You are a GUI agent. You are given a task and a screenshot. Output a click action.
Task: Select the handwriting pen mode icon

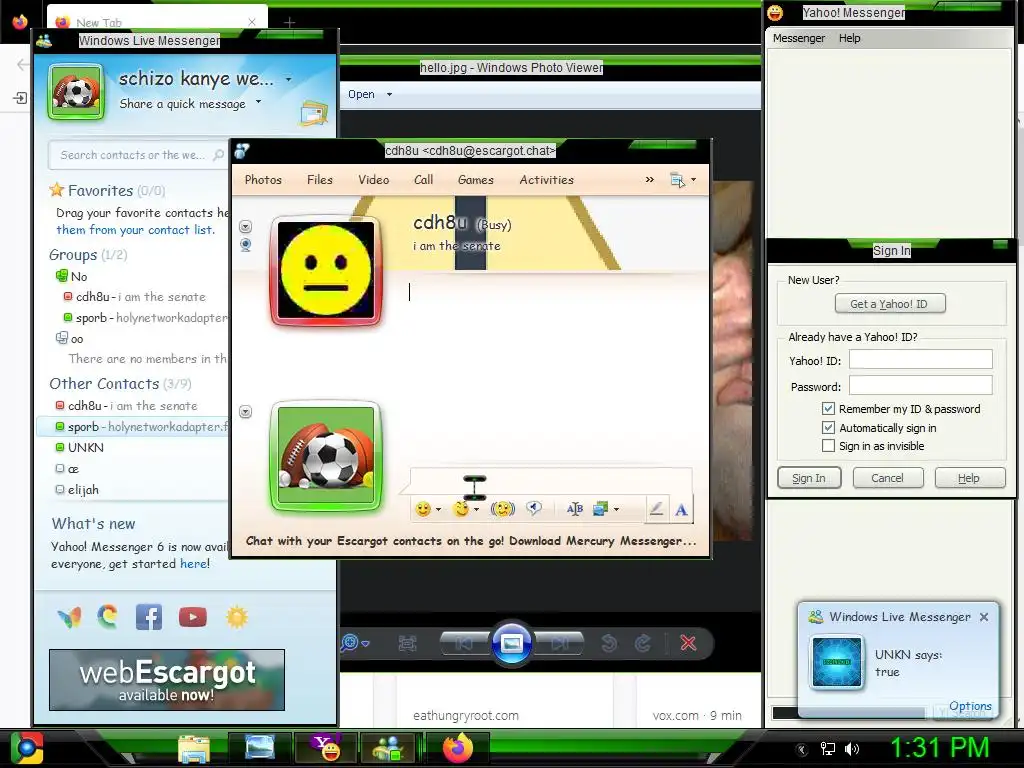point(656,509)
